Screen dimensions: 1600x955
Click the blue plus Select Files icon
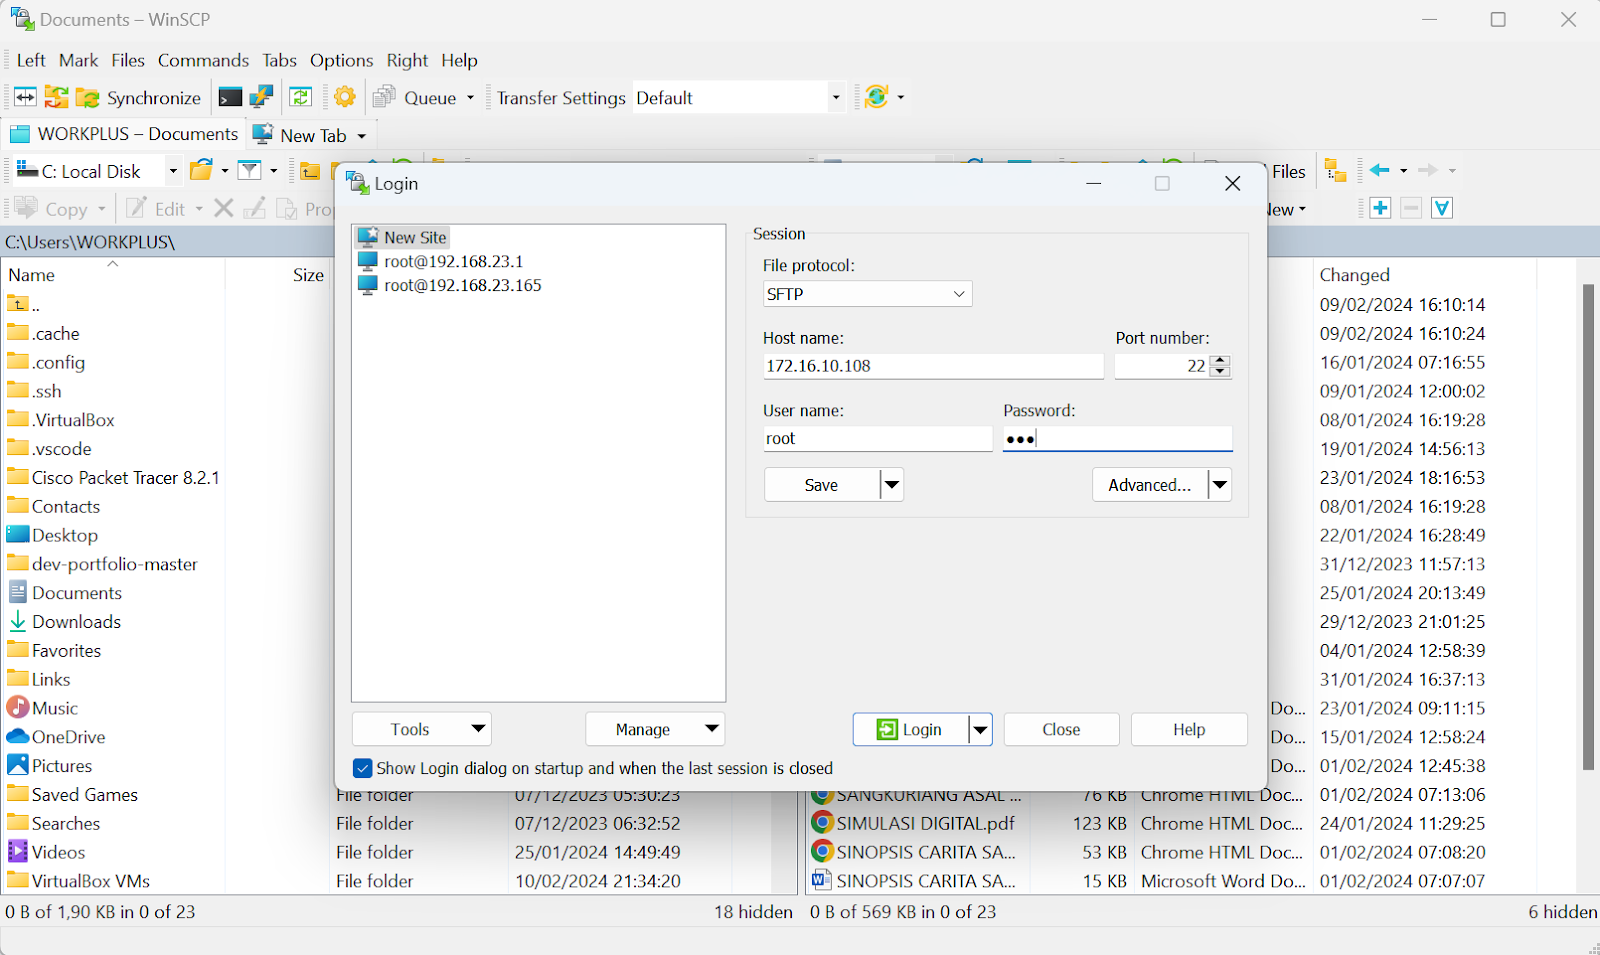[1380, 208]
